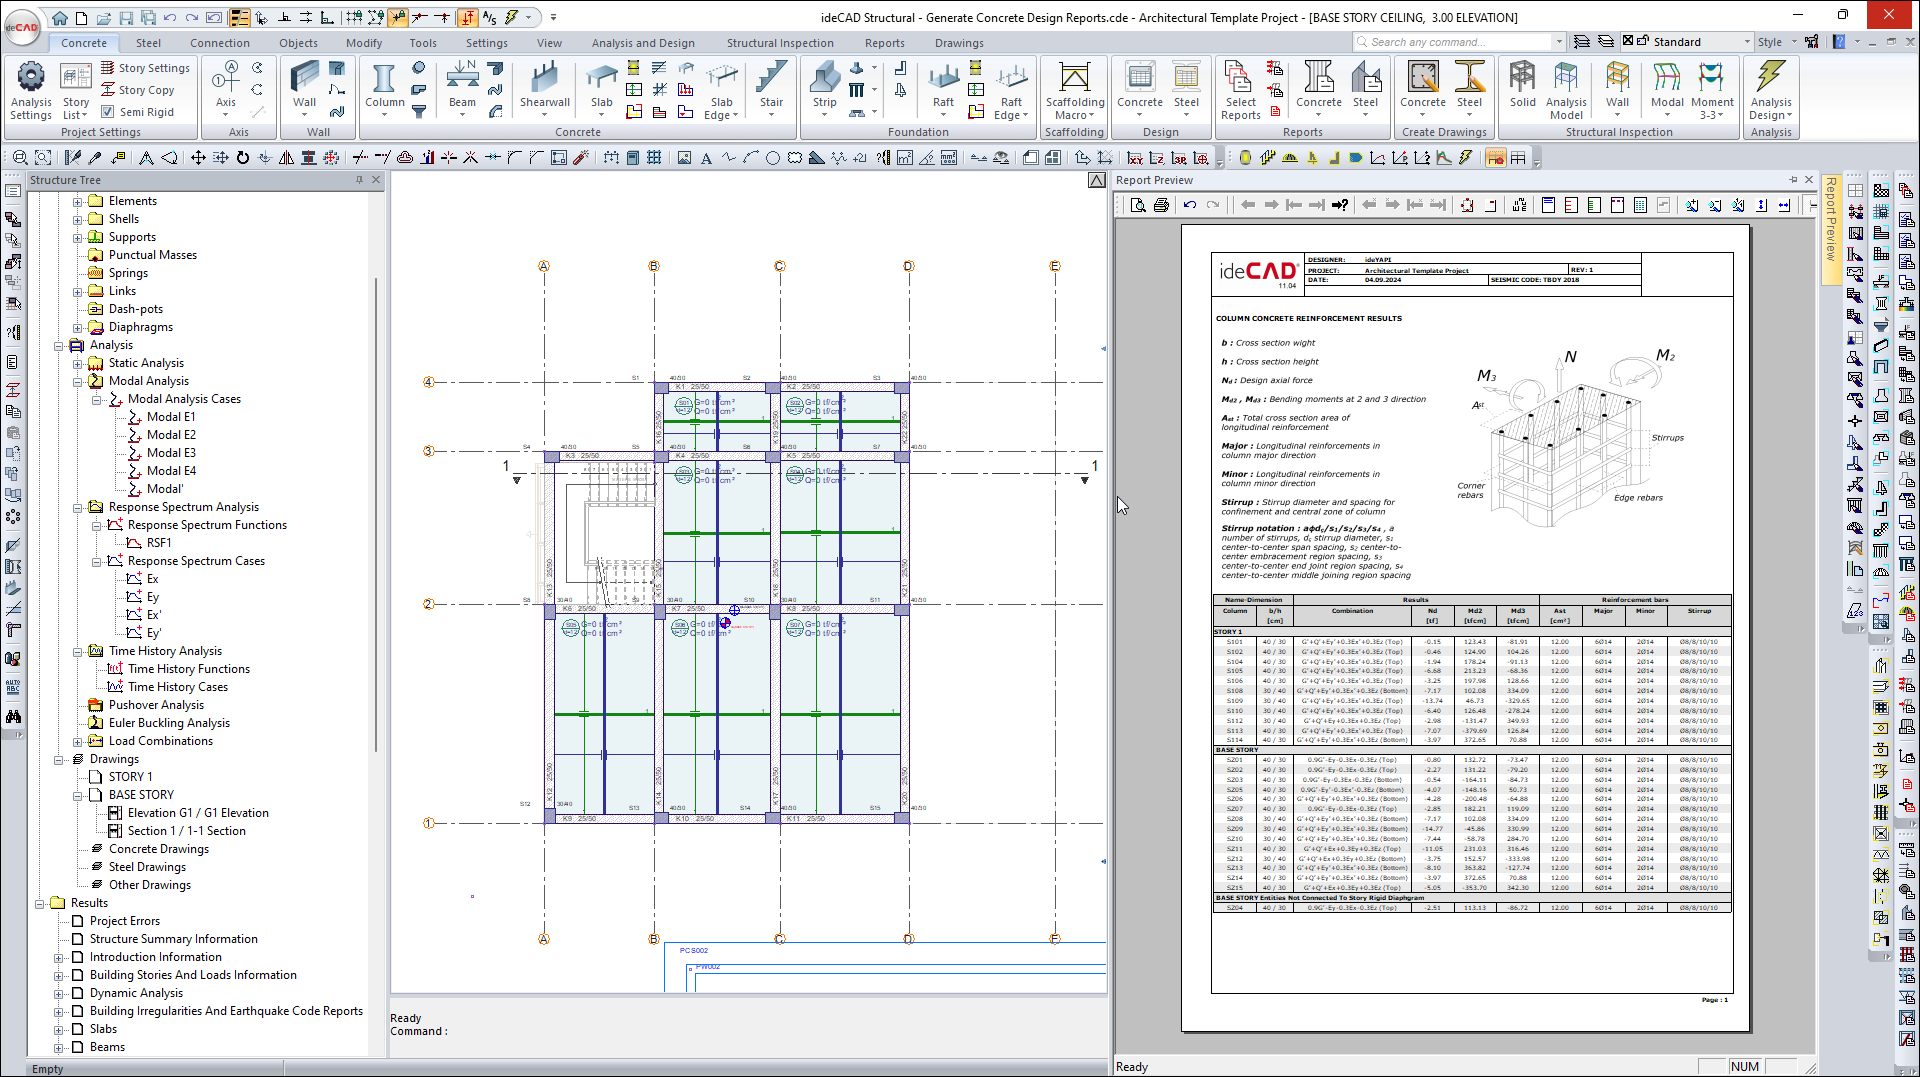Click the print icon in Report Preview
Image resolution: width=1920 pixels, height=1077 pixels.
click(x=1161, y=205)
